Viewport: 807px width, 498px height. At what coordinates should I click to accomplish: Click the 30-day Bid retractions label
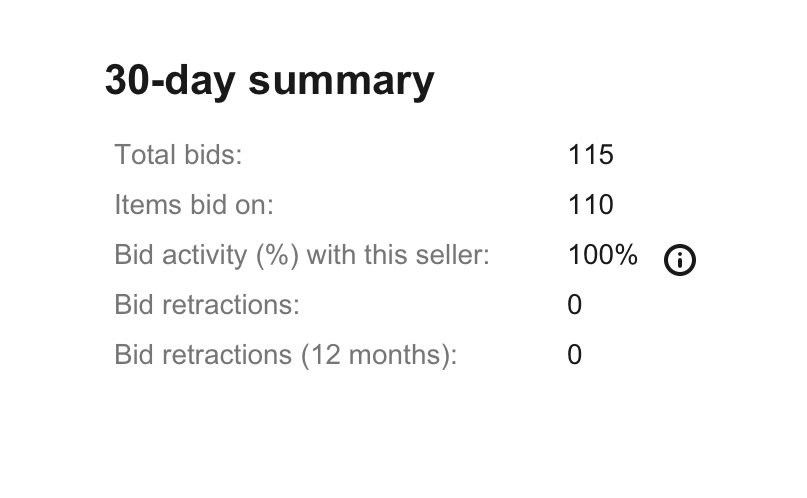[x=207, y=304]
